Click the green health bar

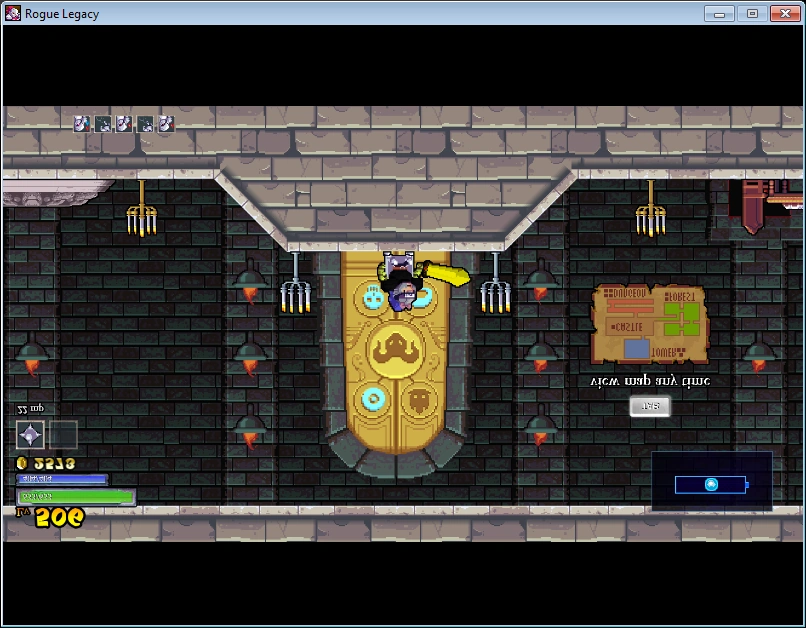pyautogui.click(x=76, y=497)
